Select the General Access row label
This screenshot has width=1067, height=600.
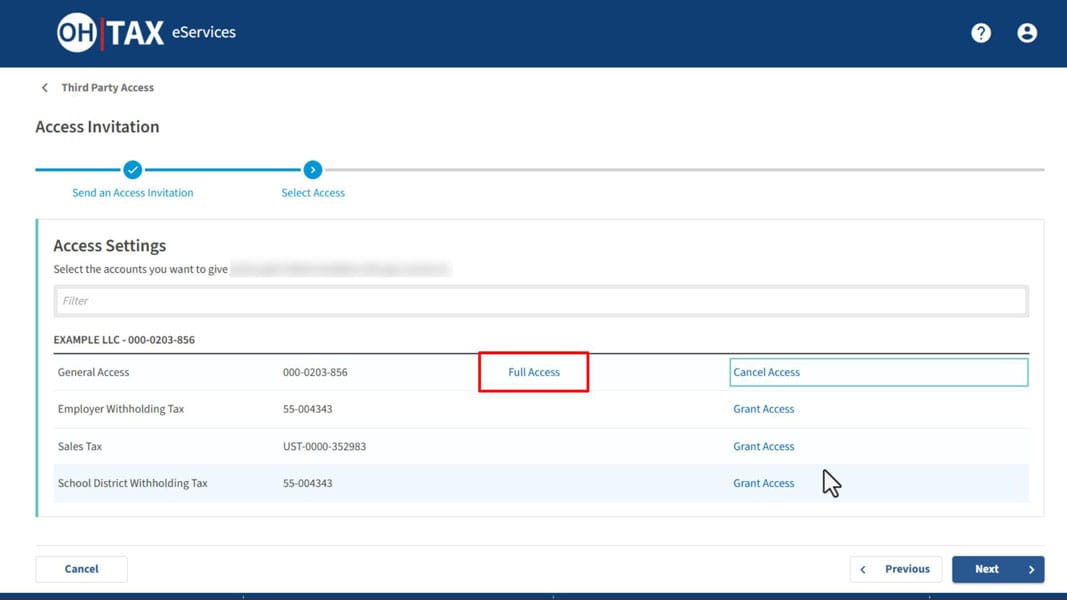(x=93, y=372)
